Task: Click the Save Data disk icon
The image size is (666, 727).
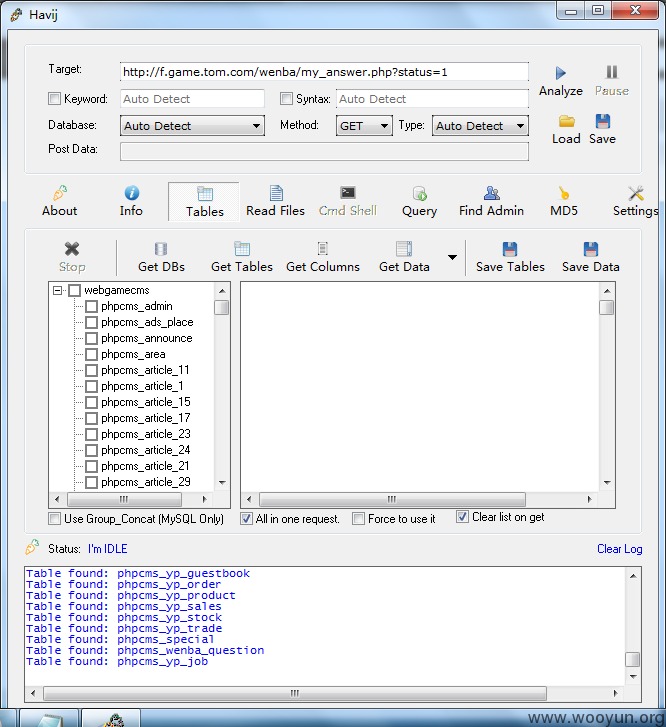Action: coord(590,249)
